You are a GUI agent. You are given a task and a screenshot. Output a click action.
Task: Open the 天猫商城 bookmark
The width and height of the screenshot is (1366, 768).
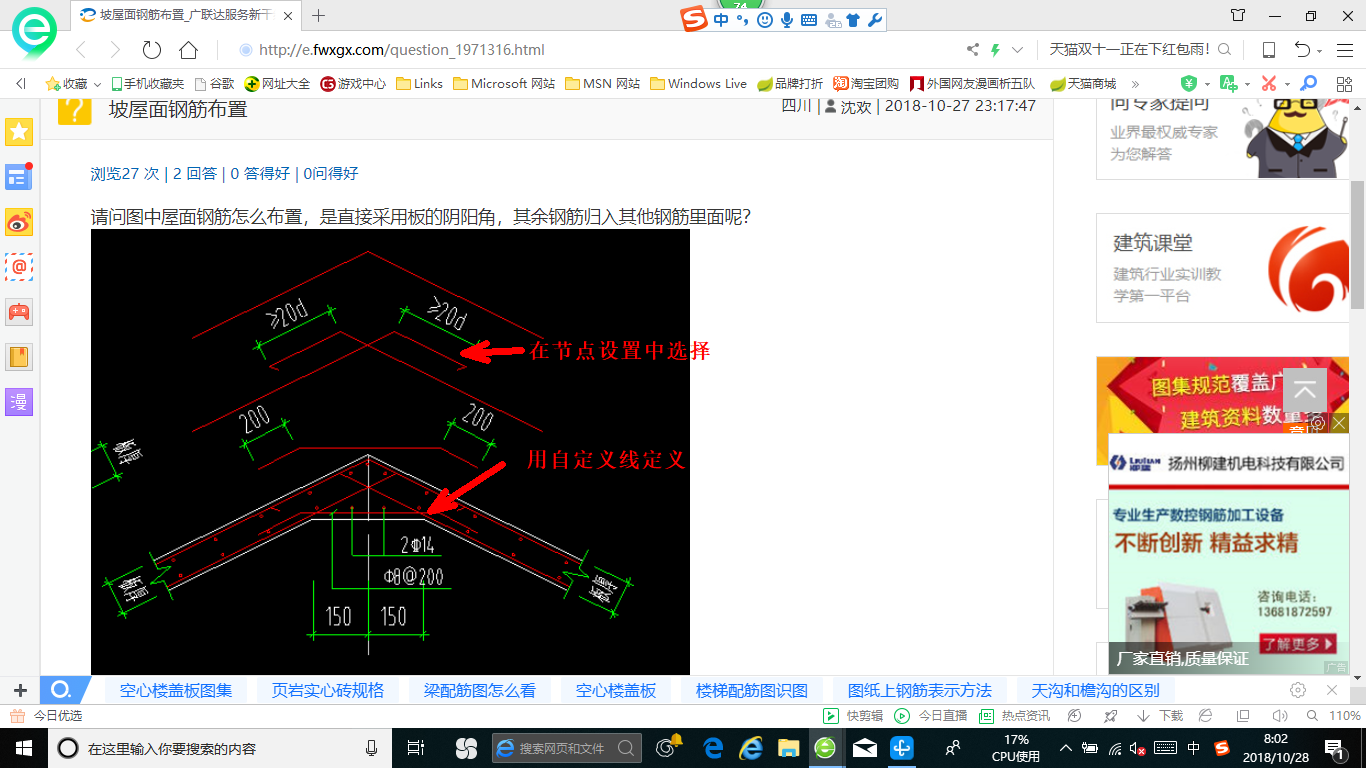[1083, 84]
